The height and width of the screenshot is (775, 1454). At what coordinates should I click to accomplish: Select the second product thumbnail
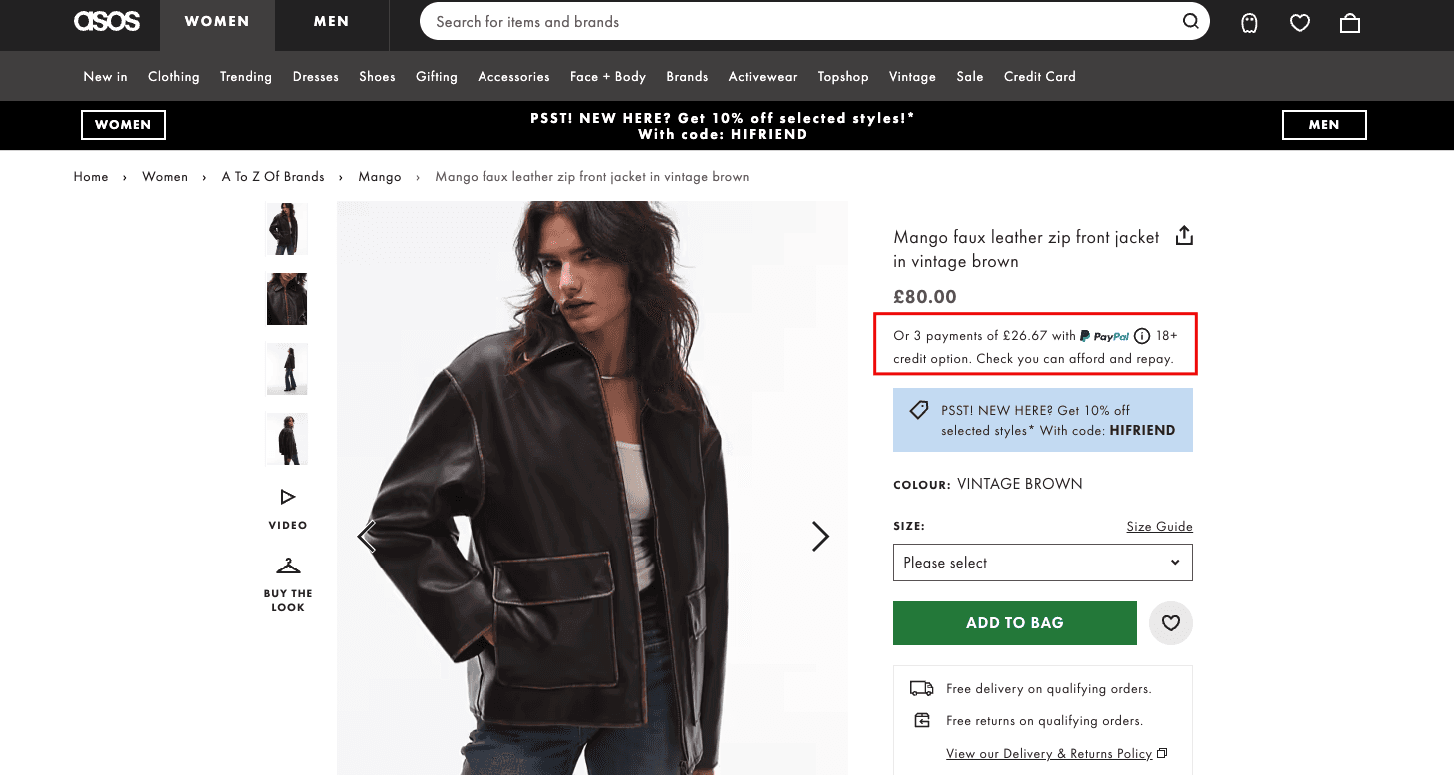click(287, 299)
